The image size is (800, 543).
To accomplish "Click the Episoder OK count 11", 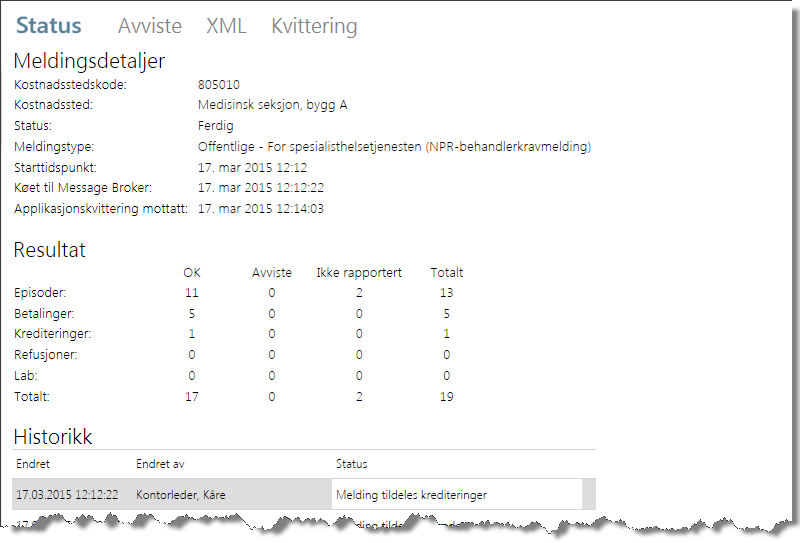I will 192,293.
